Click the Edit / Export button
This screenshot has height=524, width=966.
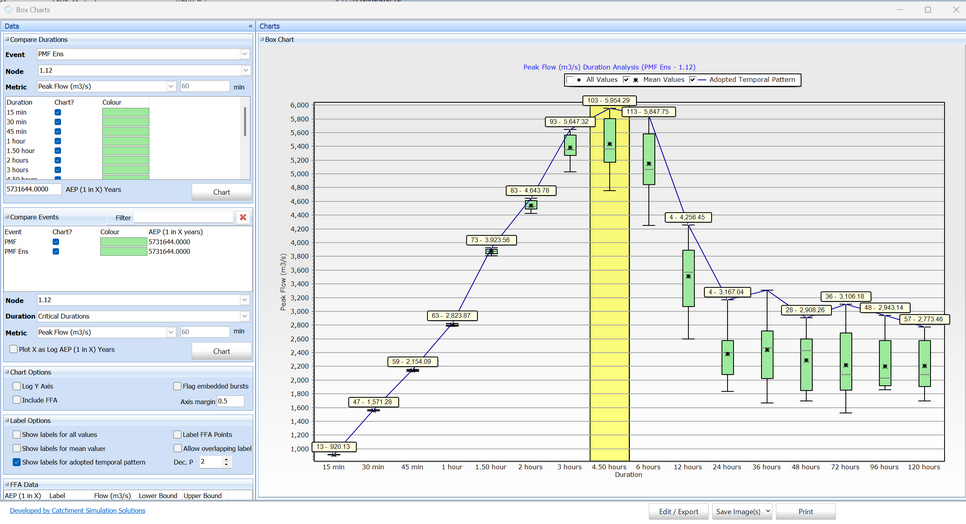click(678, 511)
